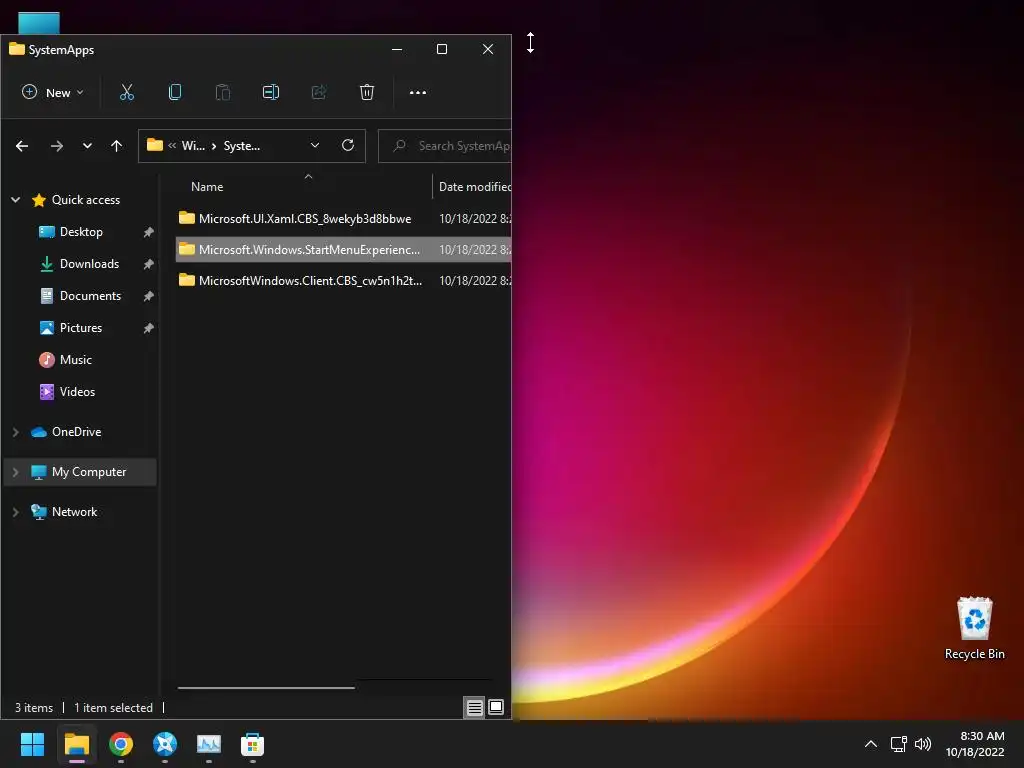The width and height of the screenshot is (1024, 768).
Task: Select Microsoft.UI.Xaml.CBS_8wekyb3d8bbwe folder
Action: click(305, 219)
